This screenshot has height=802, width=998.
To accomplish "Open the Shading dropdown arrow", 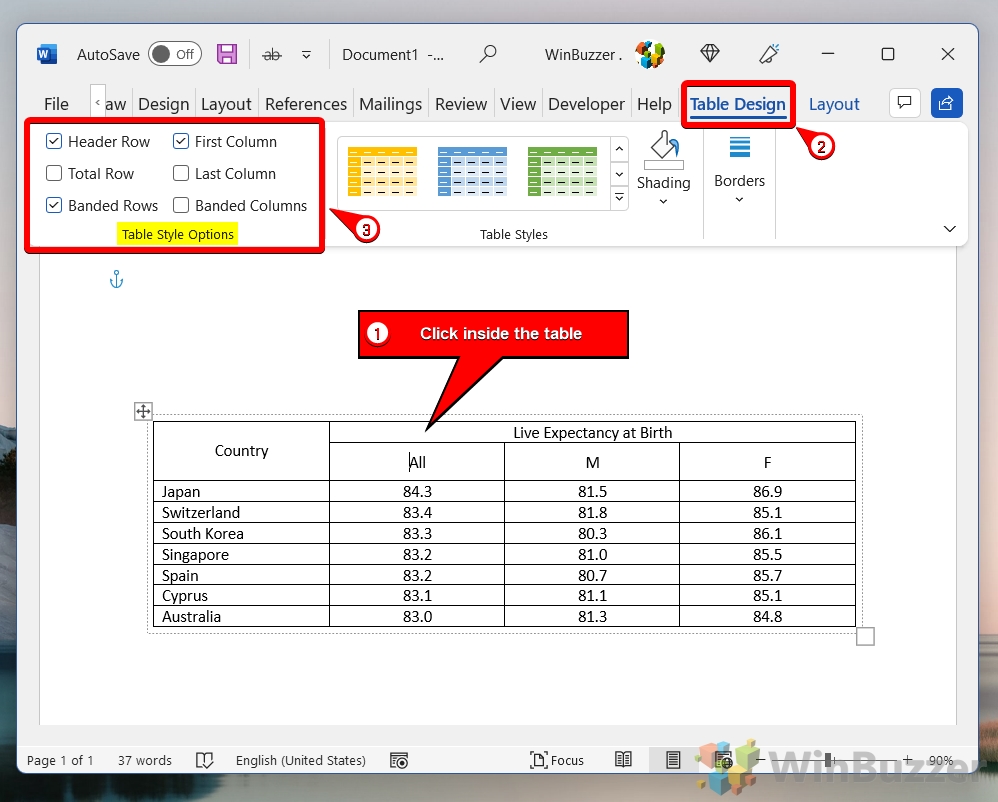I will click(x=663, y=201).
